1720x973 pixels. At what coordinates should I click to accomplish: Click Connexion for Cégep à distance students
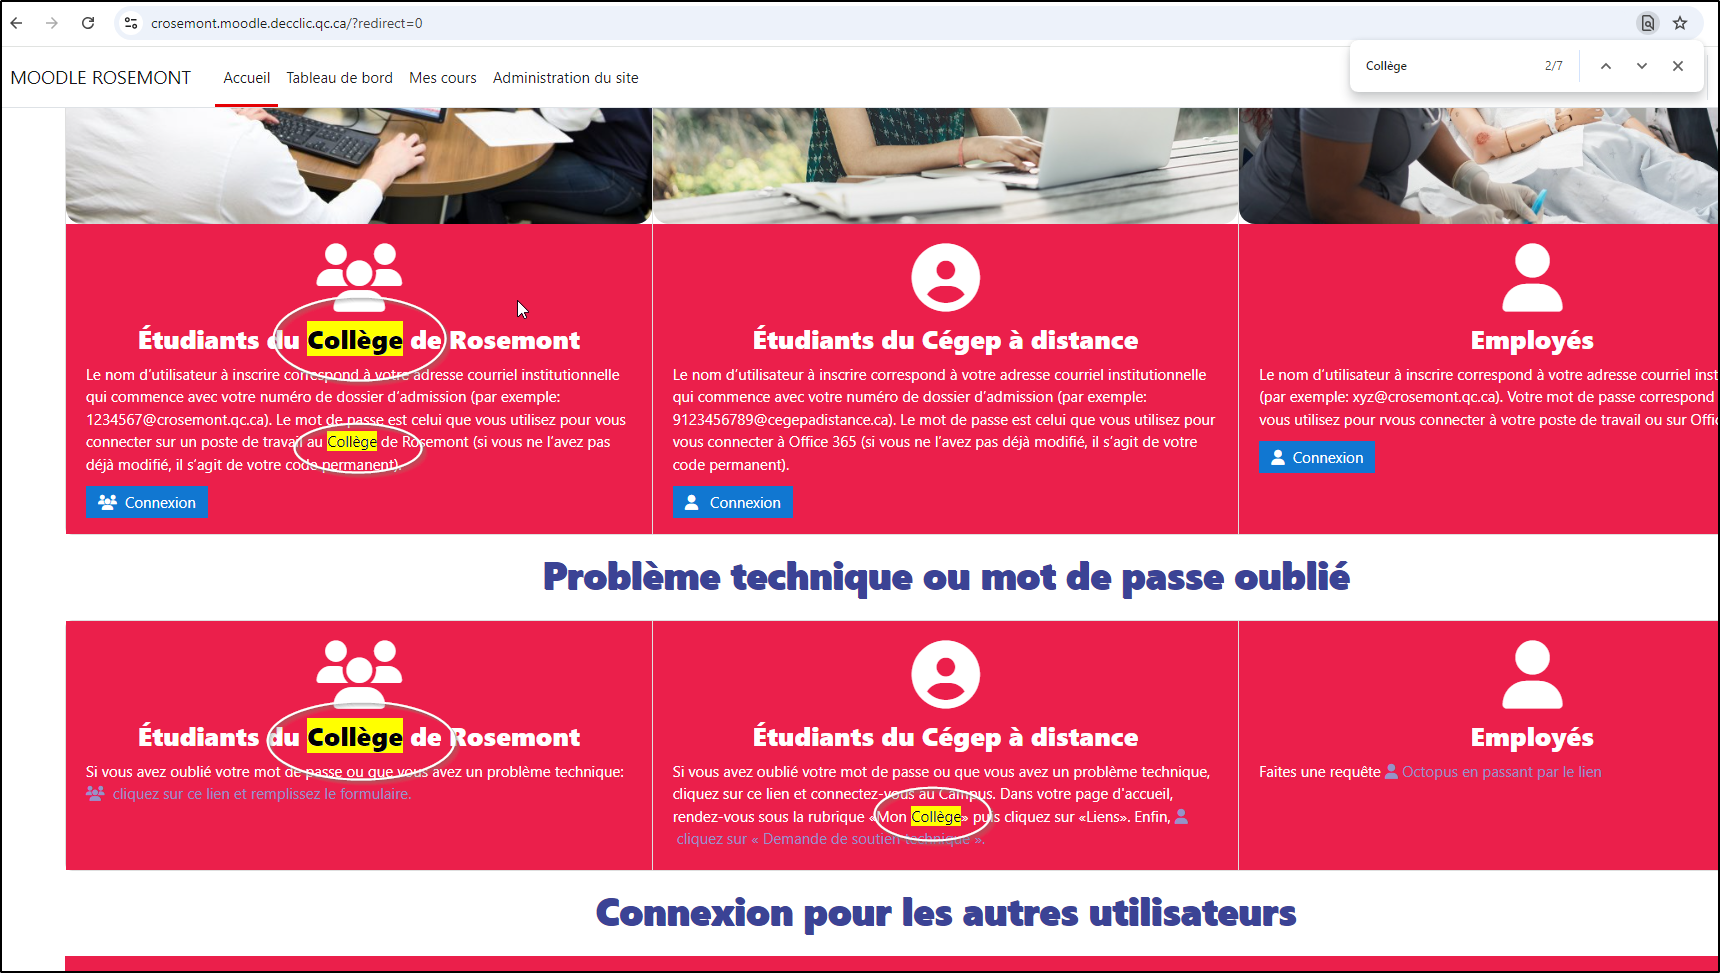pyautogui.click(x=733, y=502)
